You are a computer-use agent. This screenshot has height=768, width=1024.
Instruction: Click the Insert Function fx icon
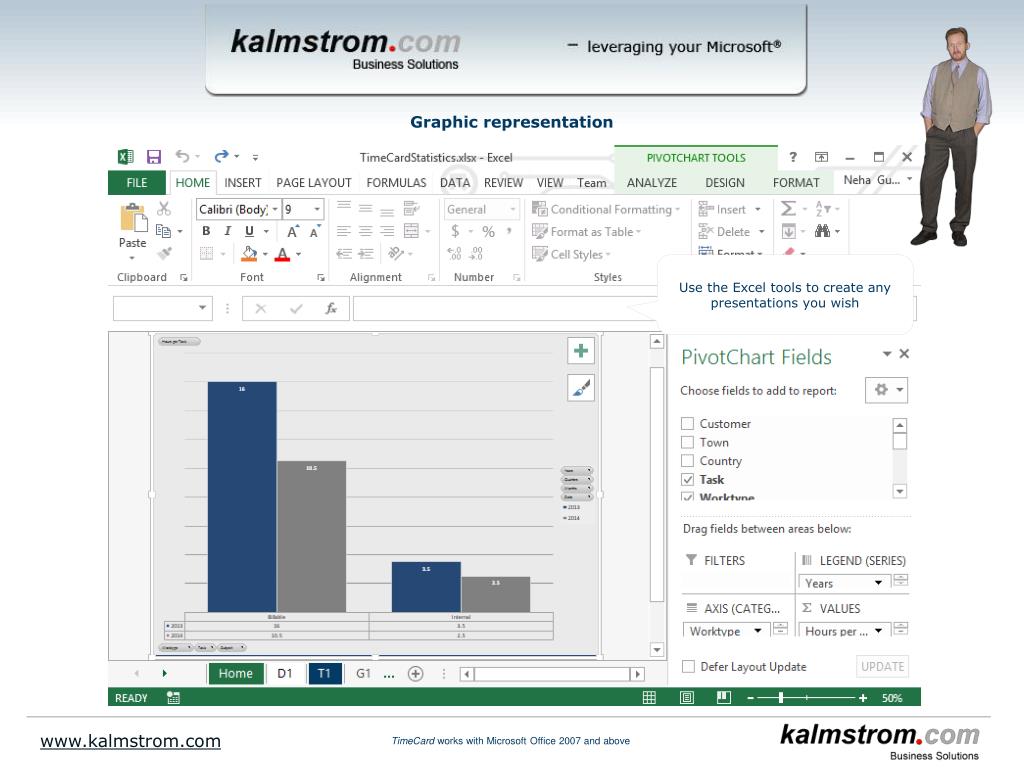coord(331,308)
